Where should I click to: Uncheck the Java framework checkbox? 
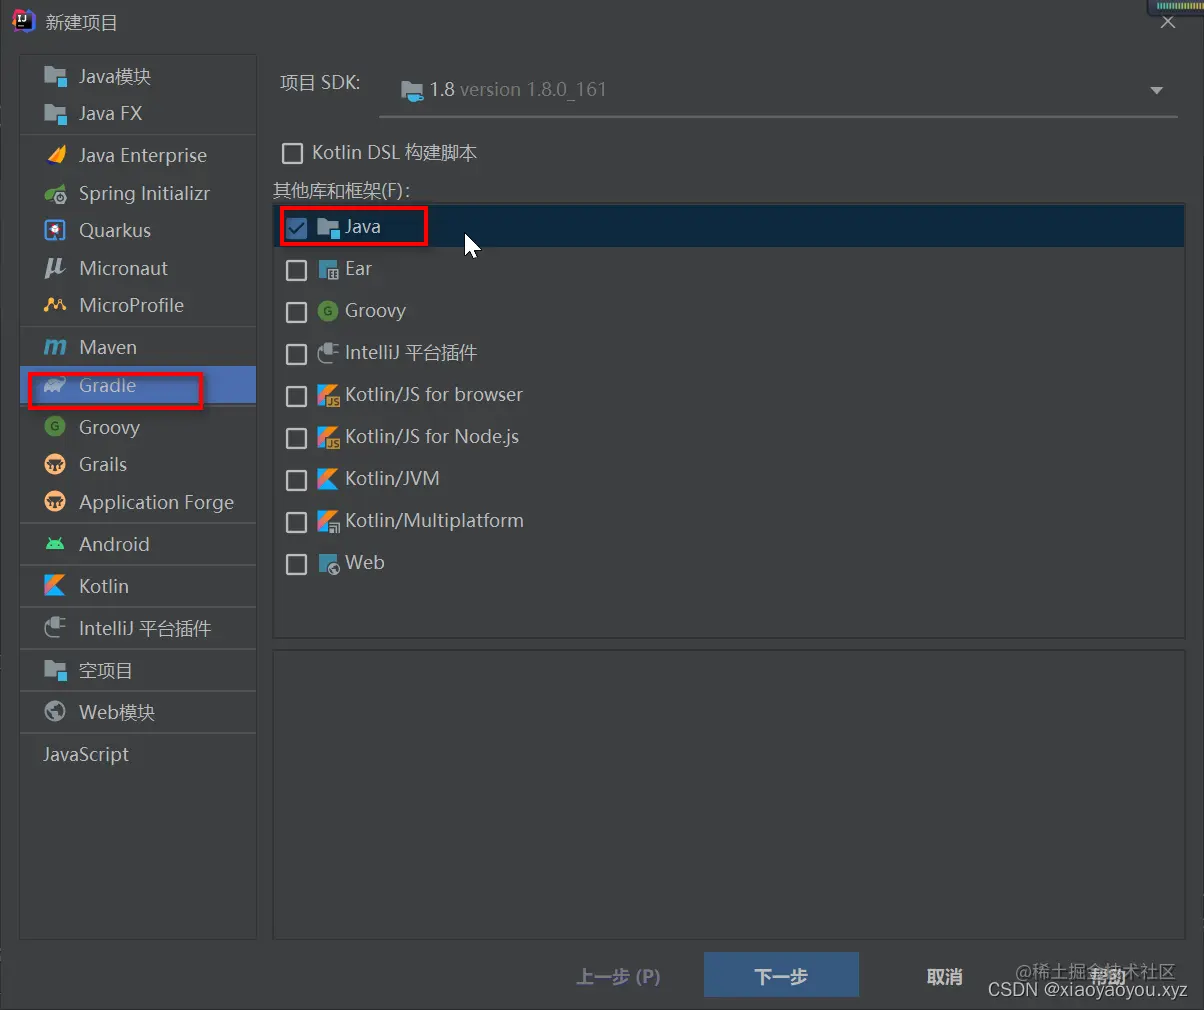(x=296, y=228)
